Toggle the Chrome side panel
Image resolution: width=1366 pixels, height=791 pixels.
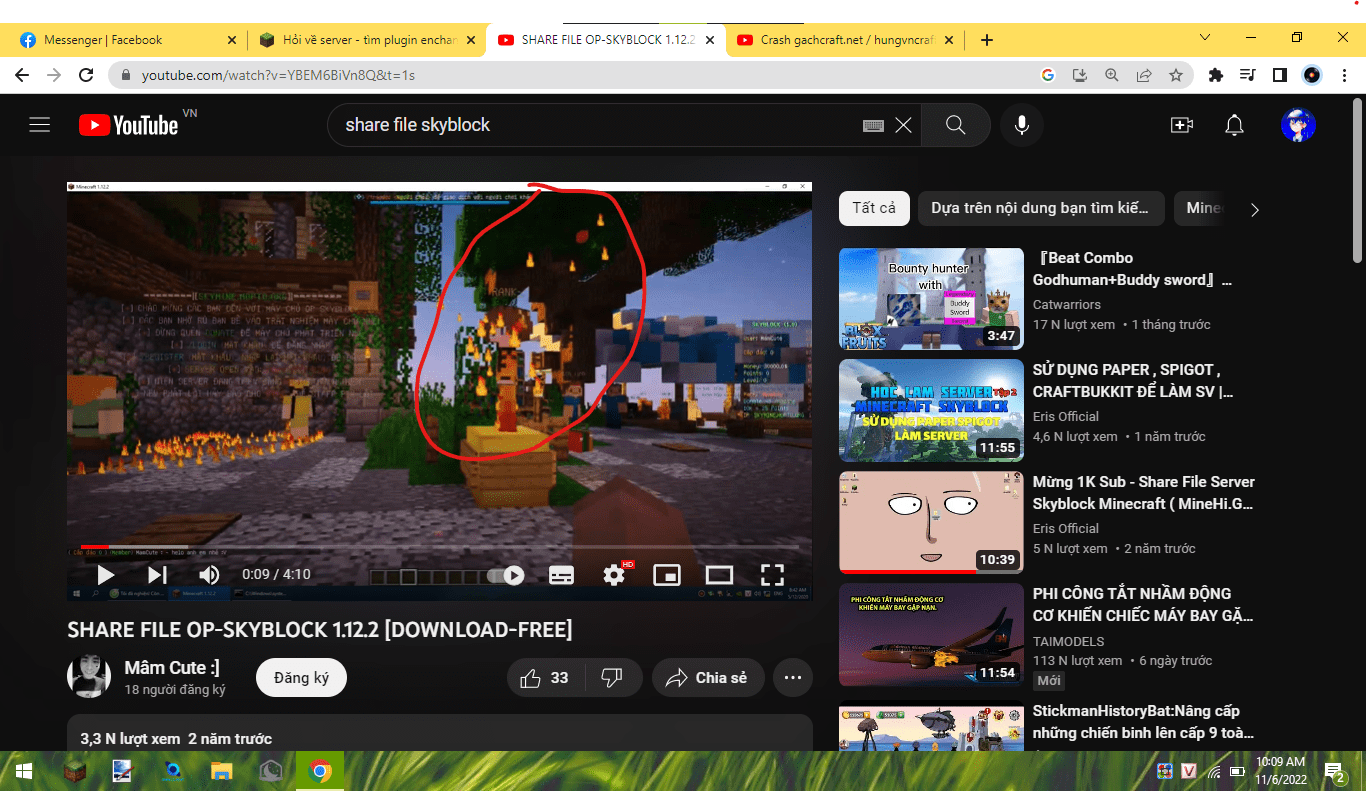point(1279,75)
